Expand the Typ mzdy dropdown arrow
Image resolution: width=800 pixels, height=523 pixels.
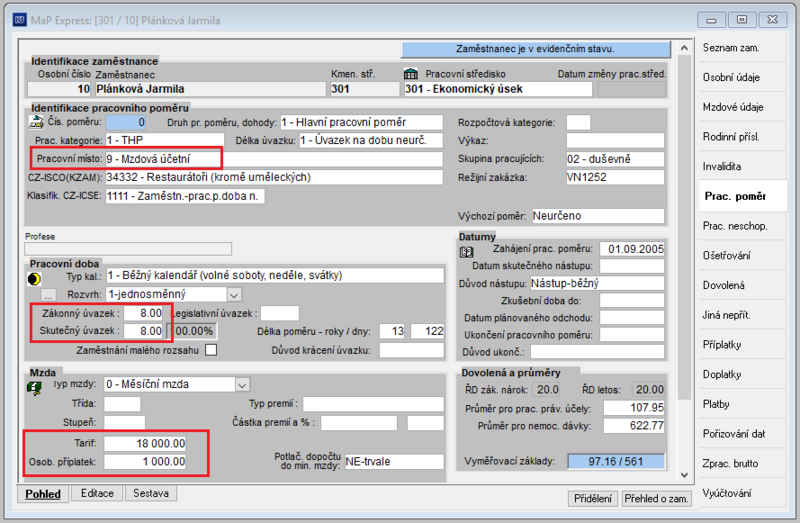point(242,385)
